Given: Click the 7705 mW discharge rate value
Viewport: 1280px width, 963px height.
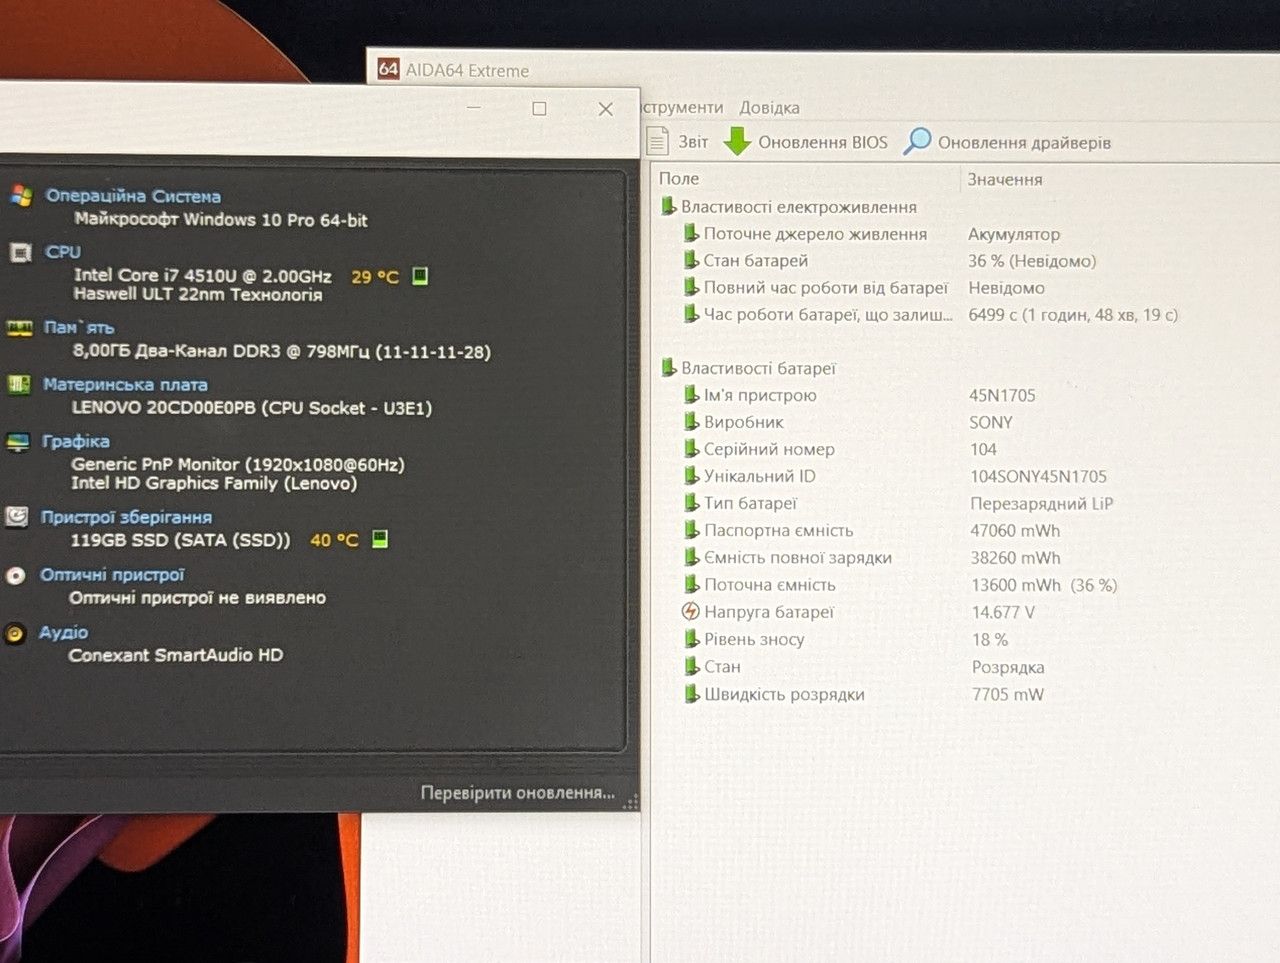Looking at the screenshot, I should pos(1008,694).
